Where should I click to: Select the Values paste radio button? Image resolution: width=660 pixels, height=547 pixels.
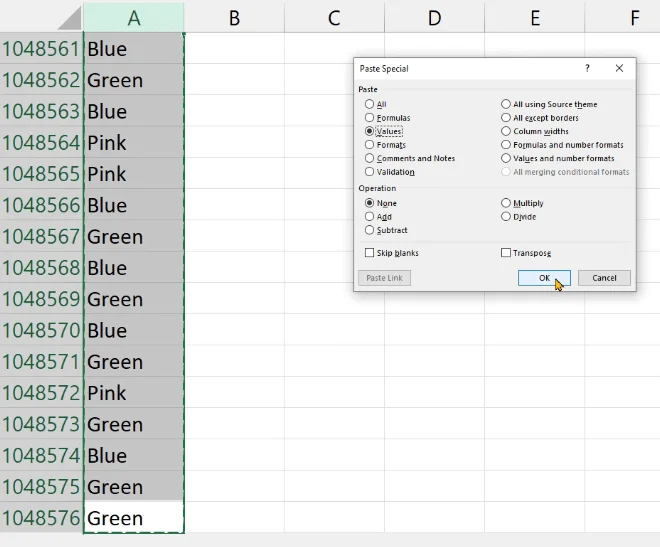pyautogui.click(x=370, y=131)
